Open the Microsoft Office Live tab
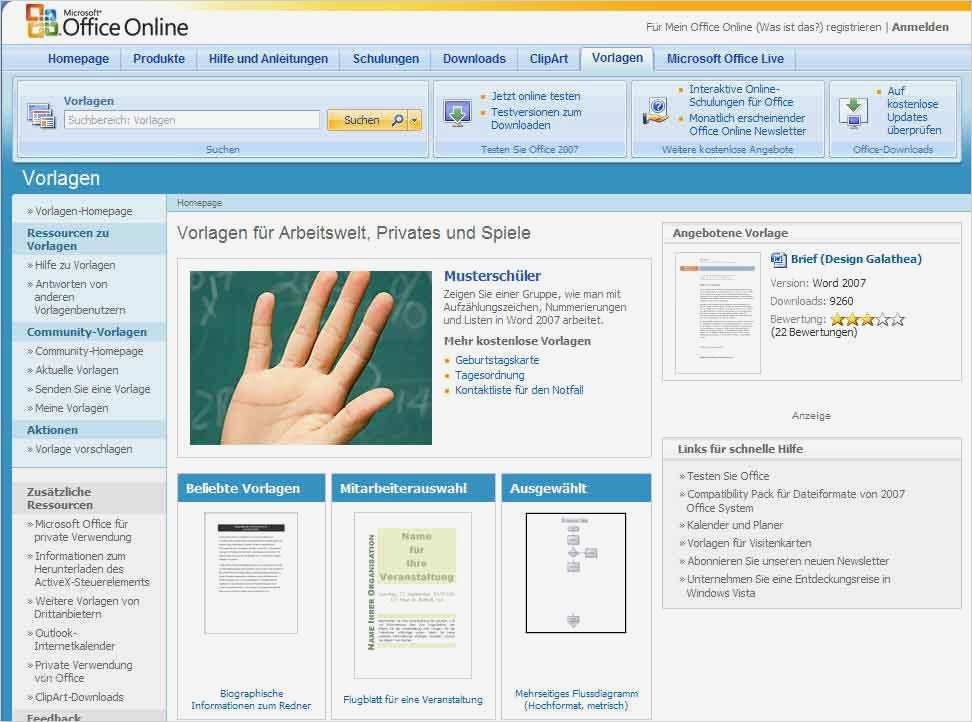 [x=725, y=59]
